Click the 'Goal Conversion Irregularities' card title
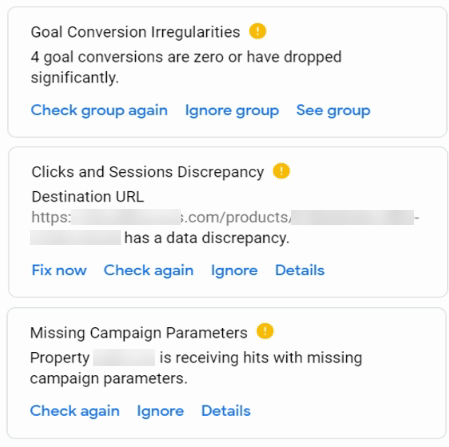Image resolution: width=449 pixels, height=447 pixels. 135,32
